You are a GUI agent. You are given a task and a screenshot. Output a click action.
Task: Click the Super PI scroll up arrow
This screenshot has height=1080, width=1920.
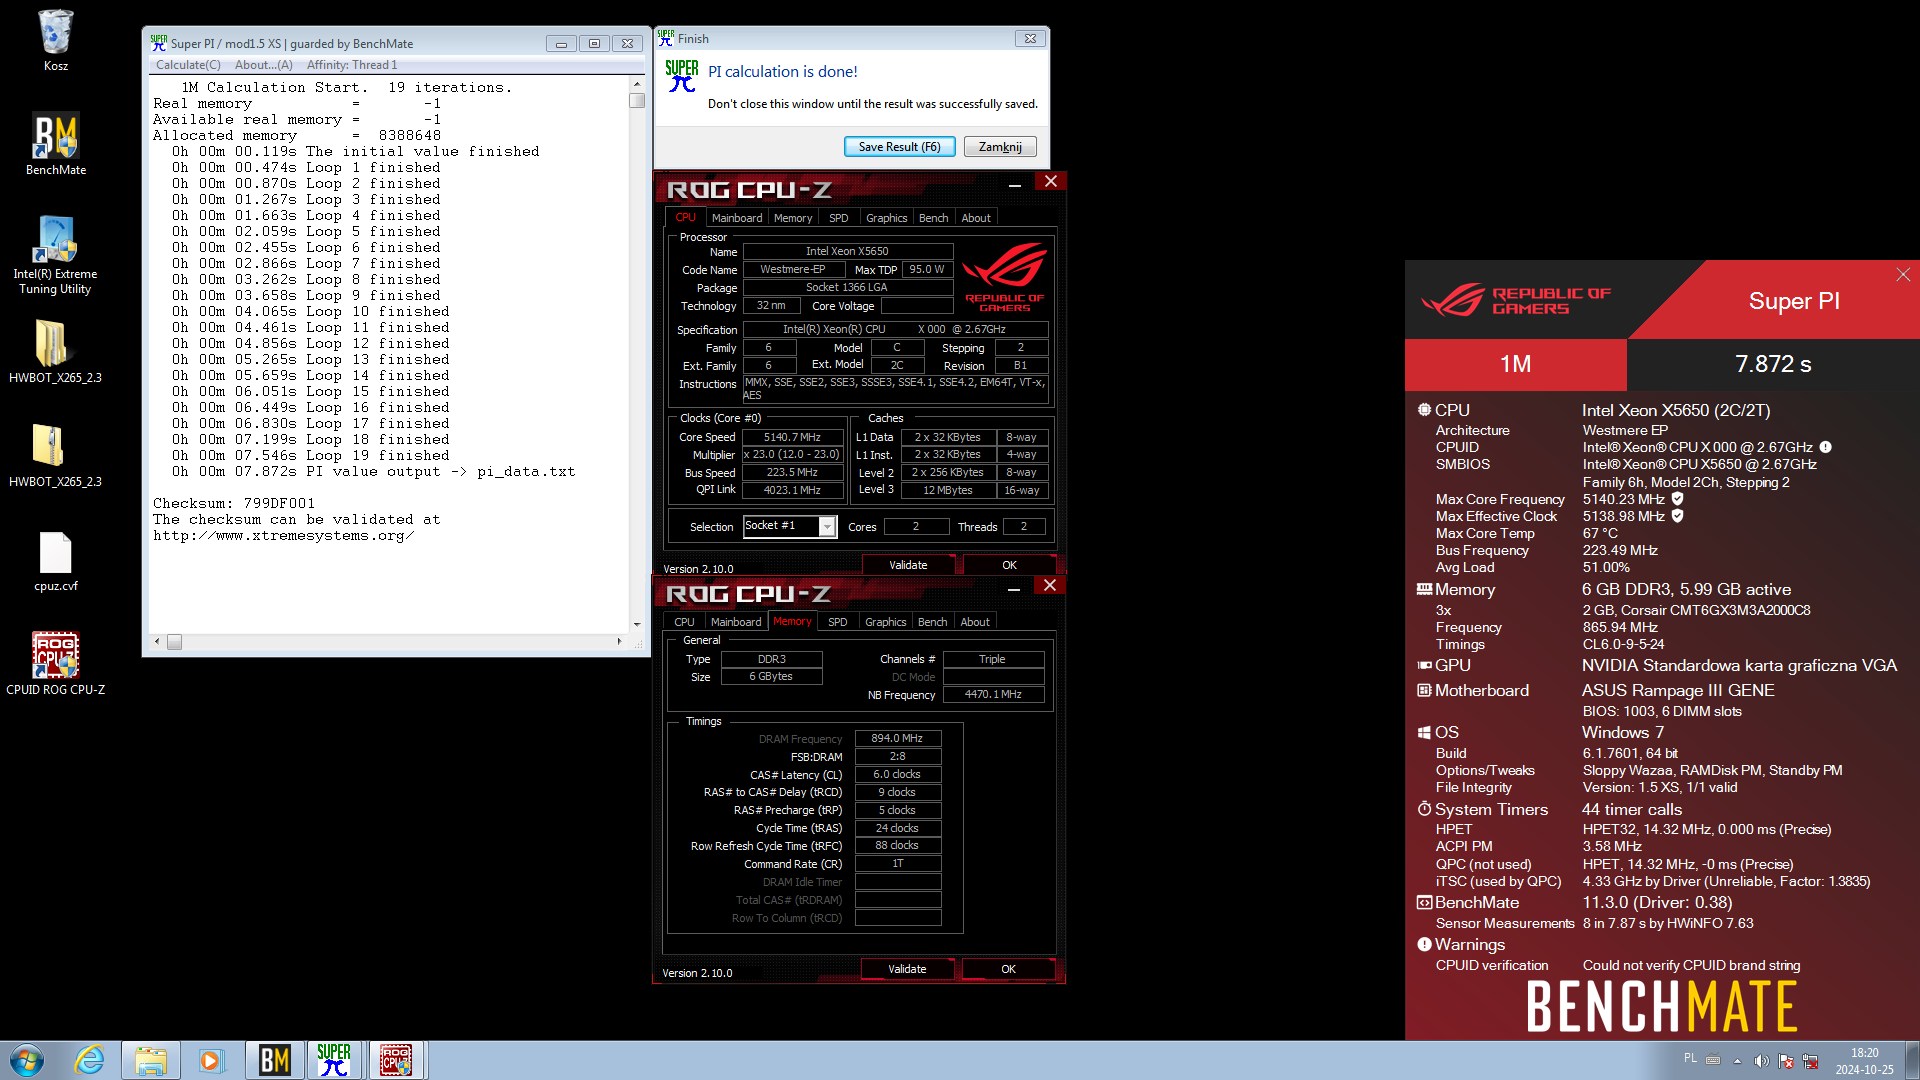pyautogui.click(x=637, y=83)
